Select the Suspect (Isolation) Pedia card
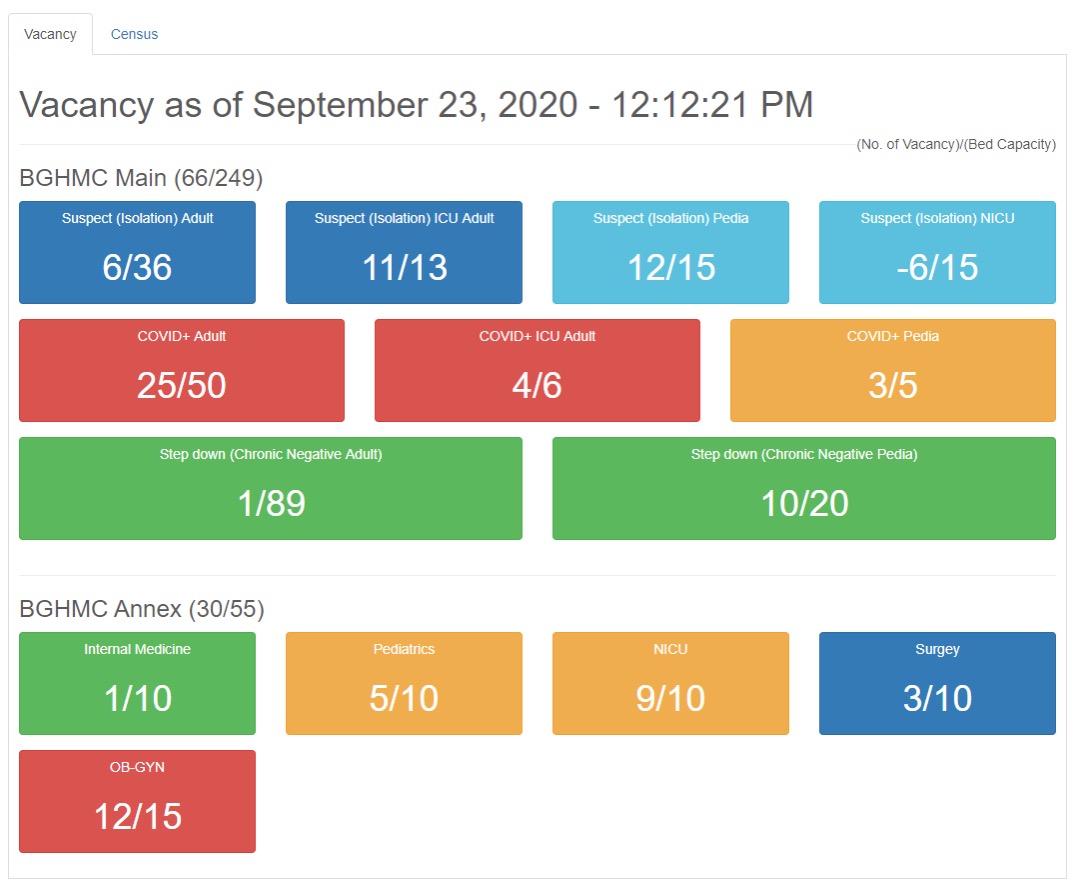The image size is (1077, 888). click(671, 252)
